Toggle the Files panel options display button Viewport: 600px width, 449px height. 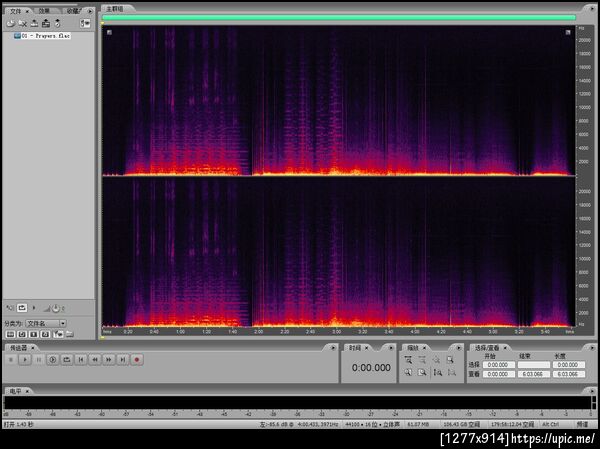click(85, 23)
